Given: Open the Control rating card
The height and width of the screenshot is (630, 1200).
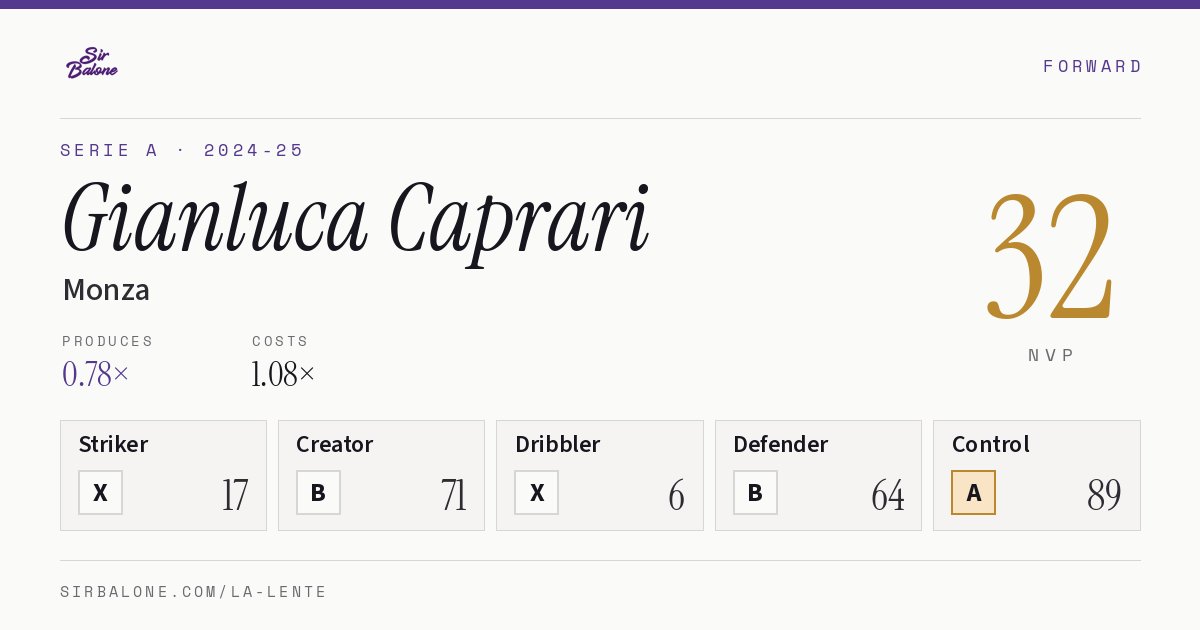Looking at the screenshot, I should (1037, 475).
